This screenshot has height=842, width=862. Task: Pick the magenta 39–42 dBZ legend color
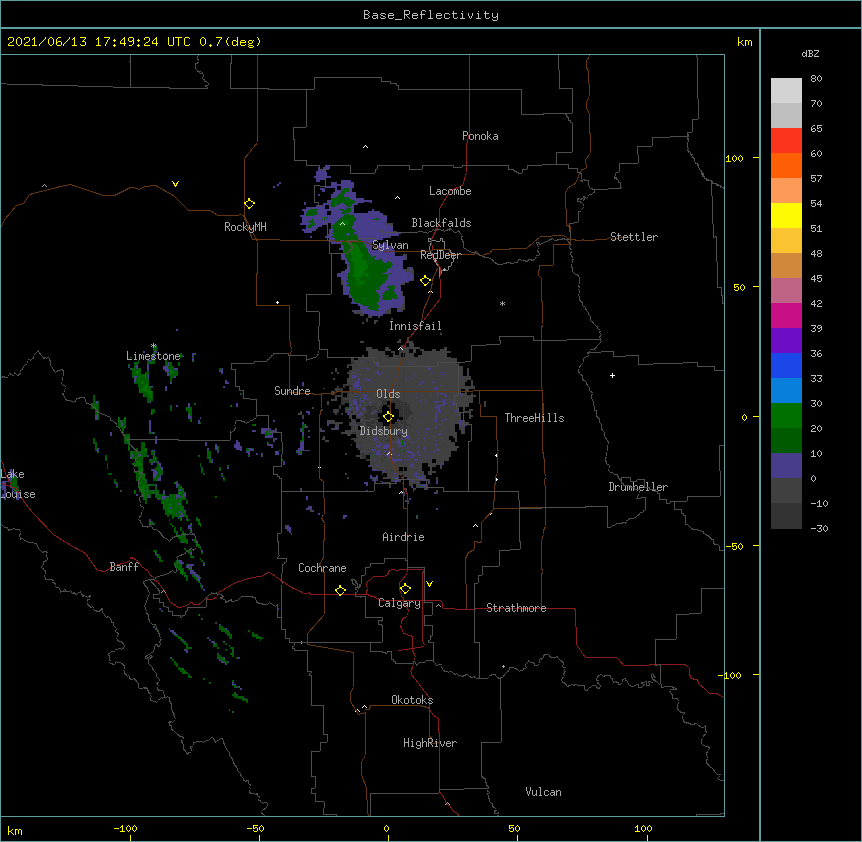tap(786, 315)
